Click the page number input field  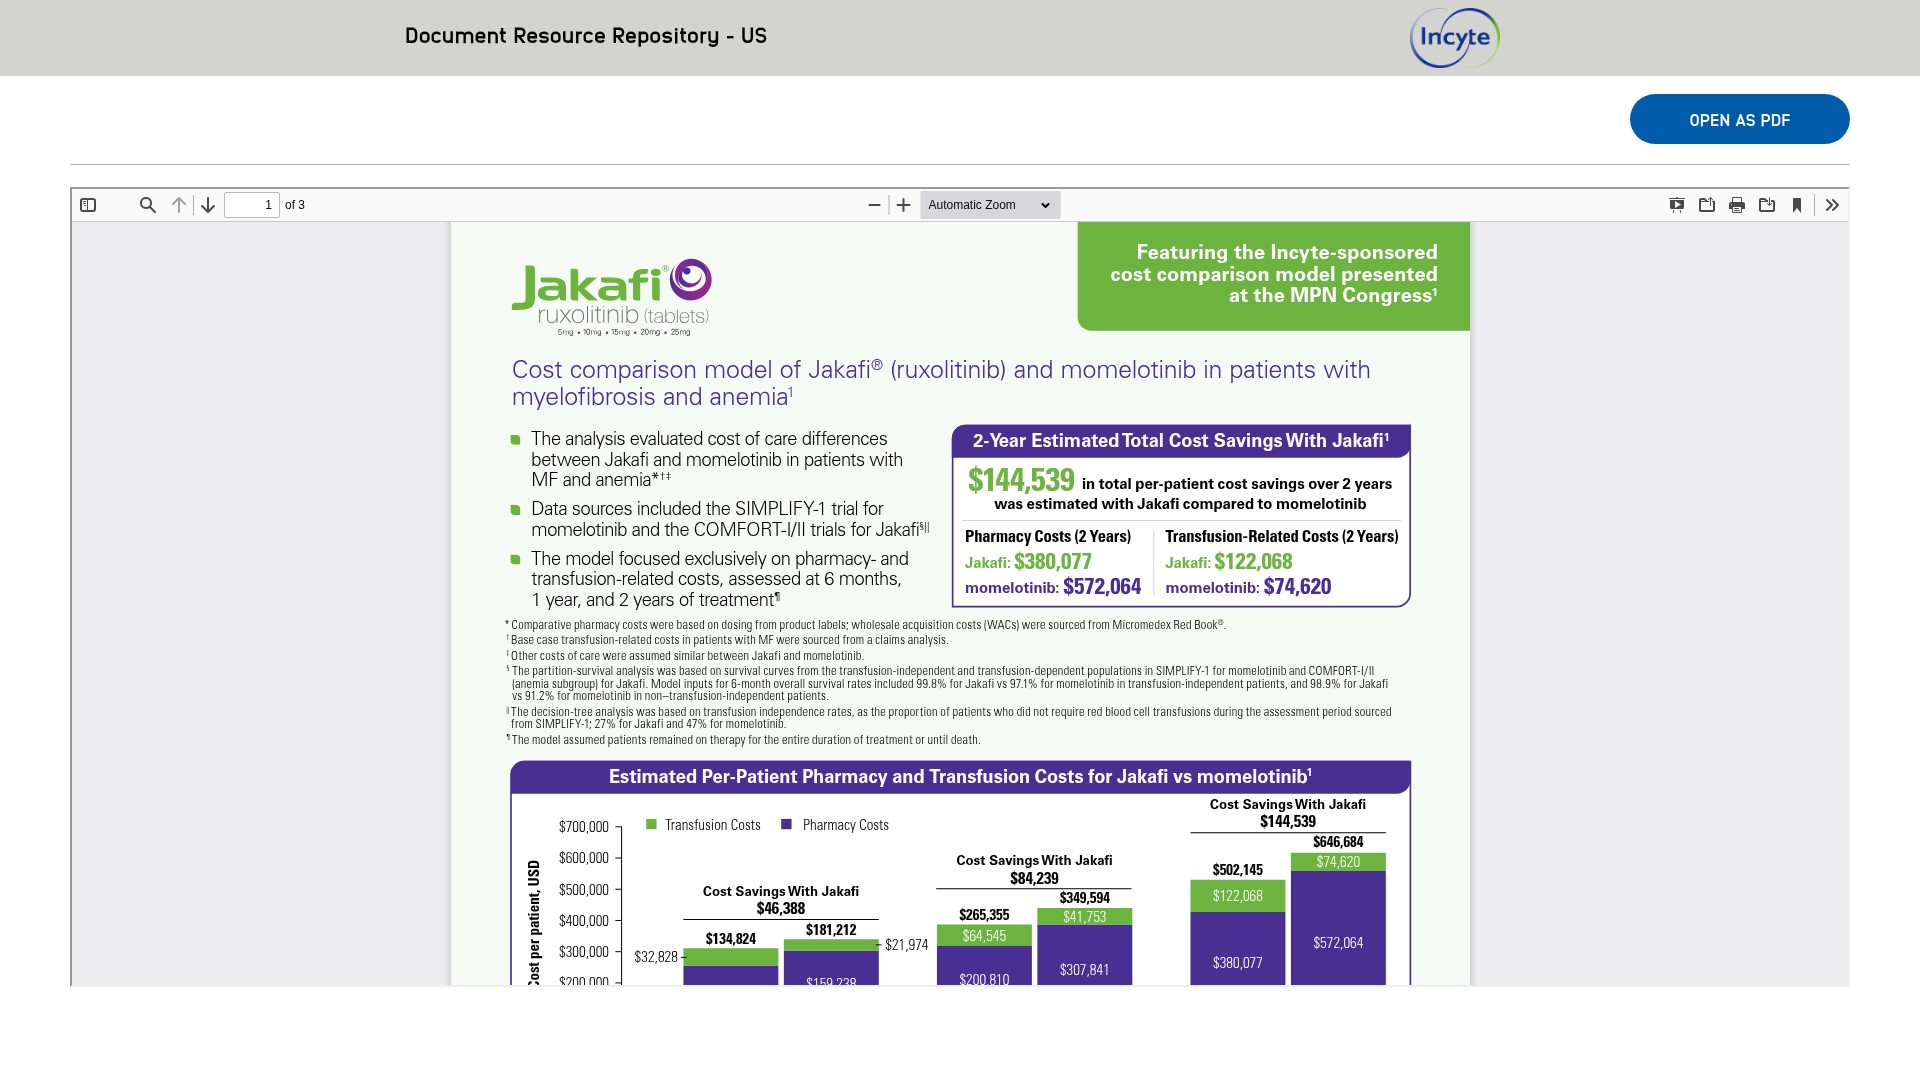tap(252, 205)
